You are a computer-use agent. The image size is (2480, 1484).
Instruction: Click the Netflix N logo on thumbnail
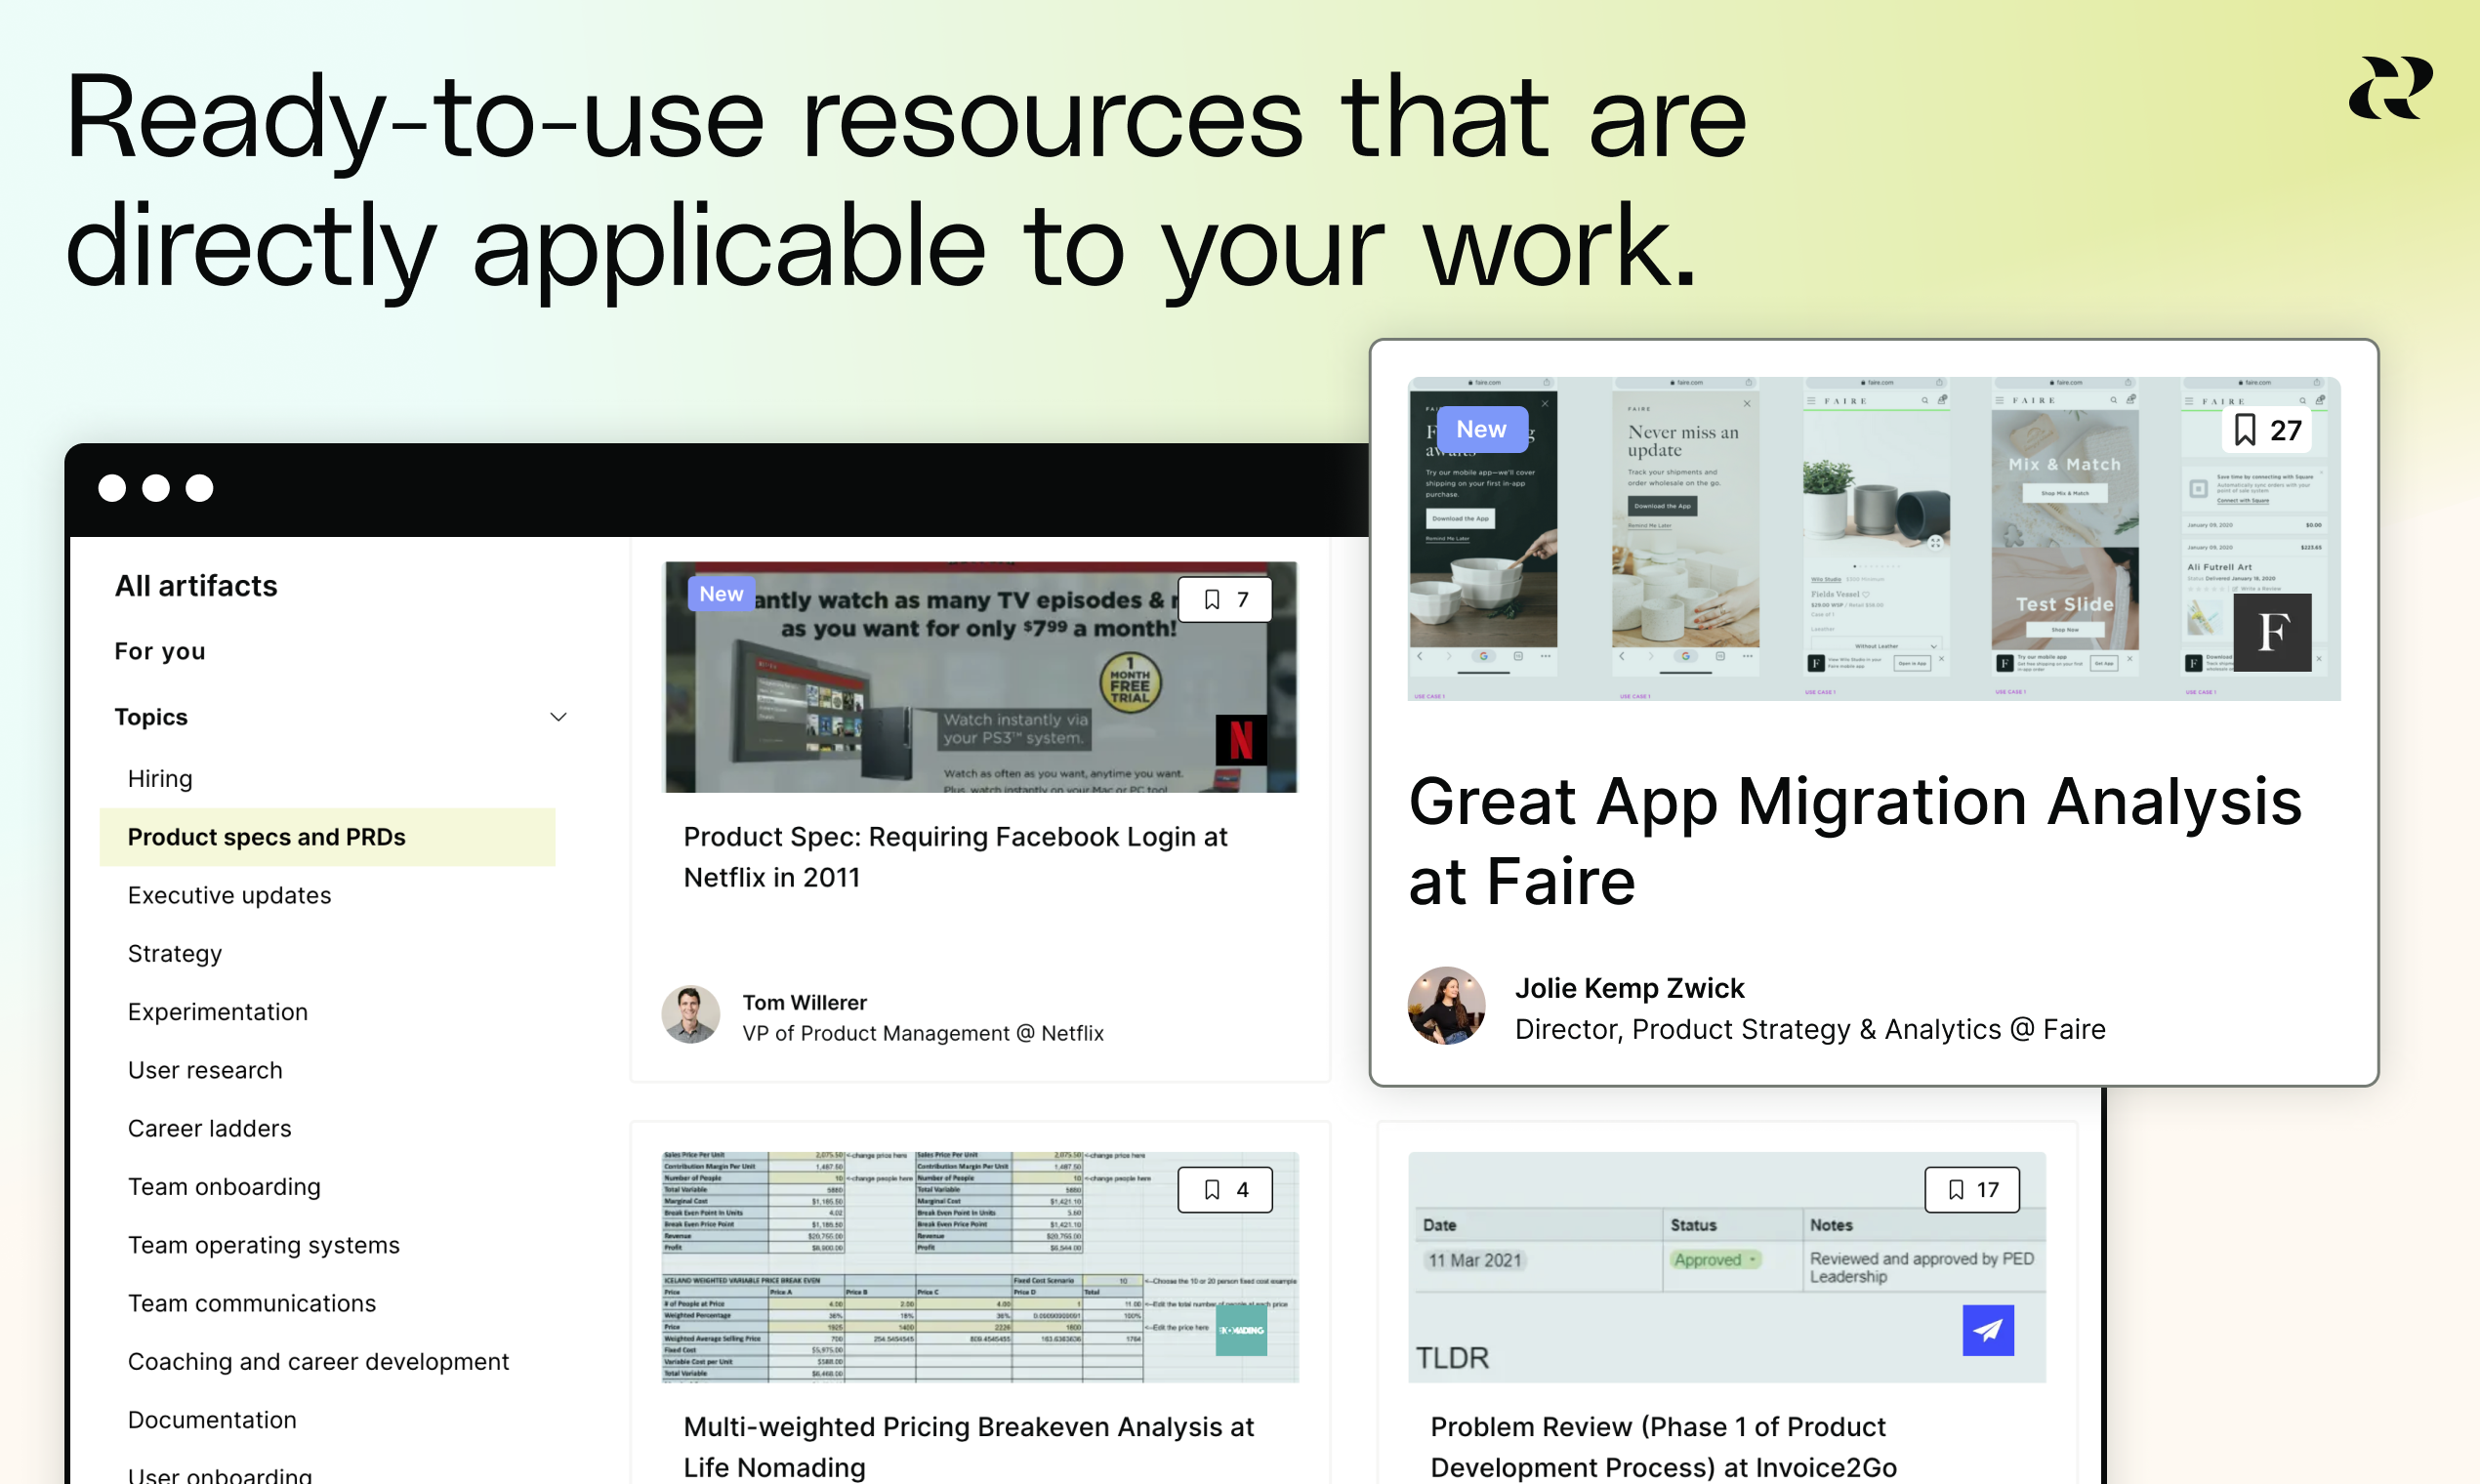(1241, 740)
